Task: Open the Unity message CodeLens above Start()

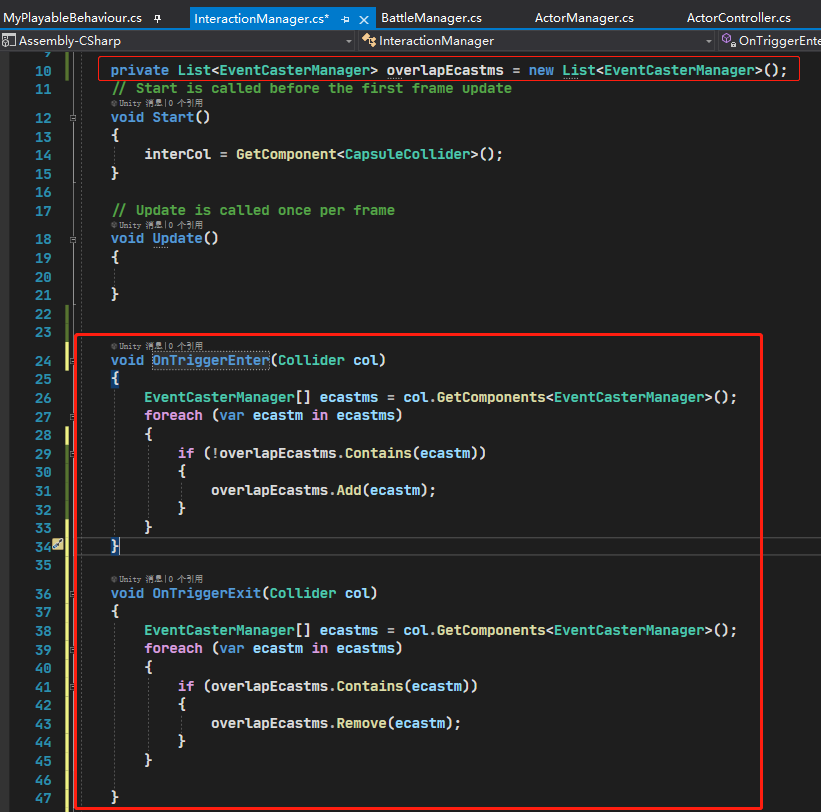Action: [137, 103]
